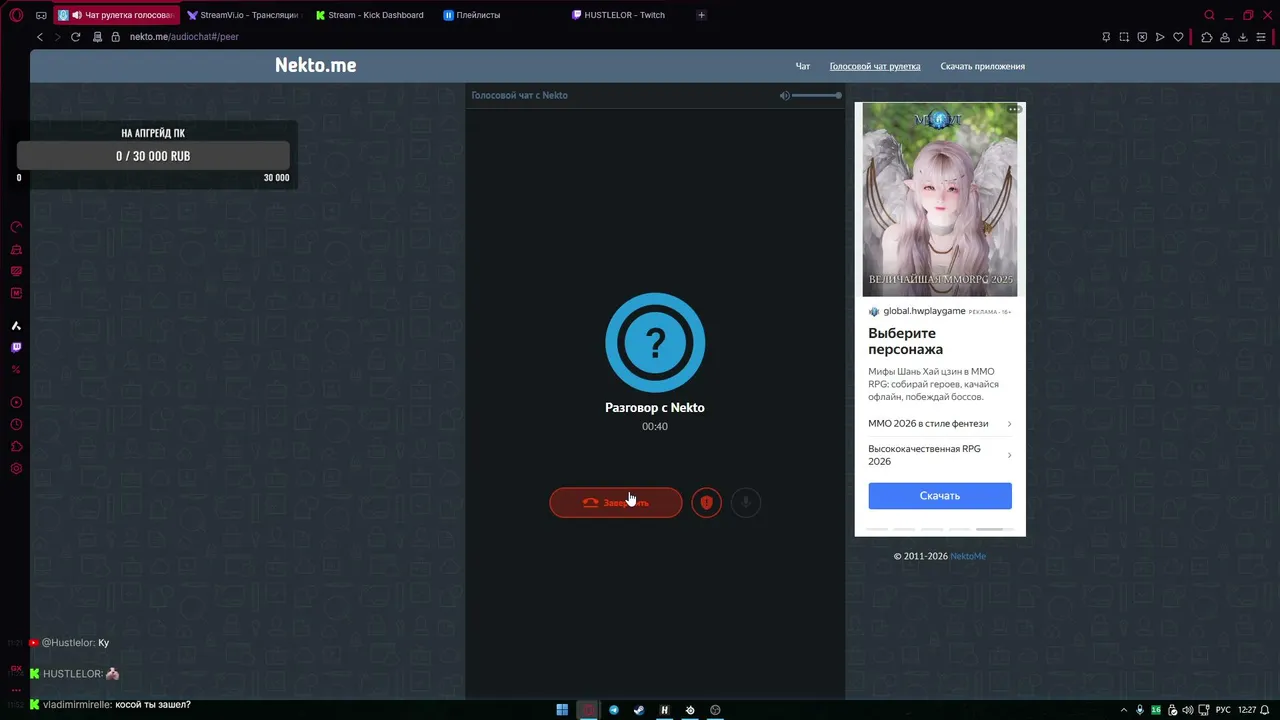Open the Opera menu logo
The width and height of the screenshot is (1280, 720).
point(16,15)
